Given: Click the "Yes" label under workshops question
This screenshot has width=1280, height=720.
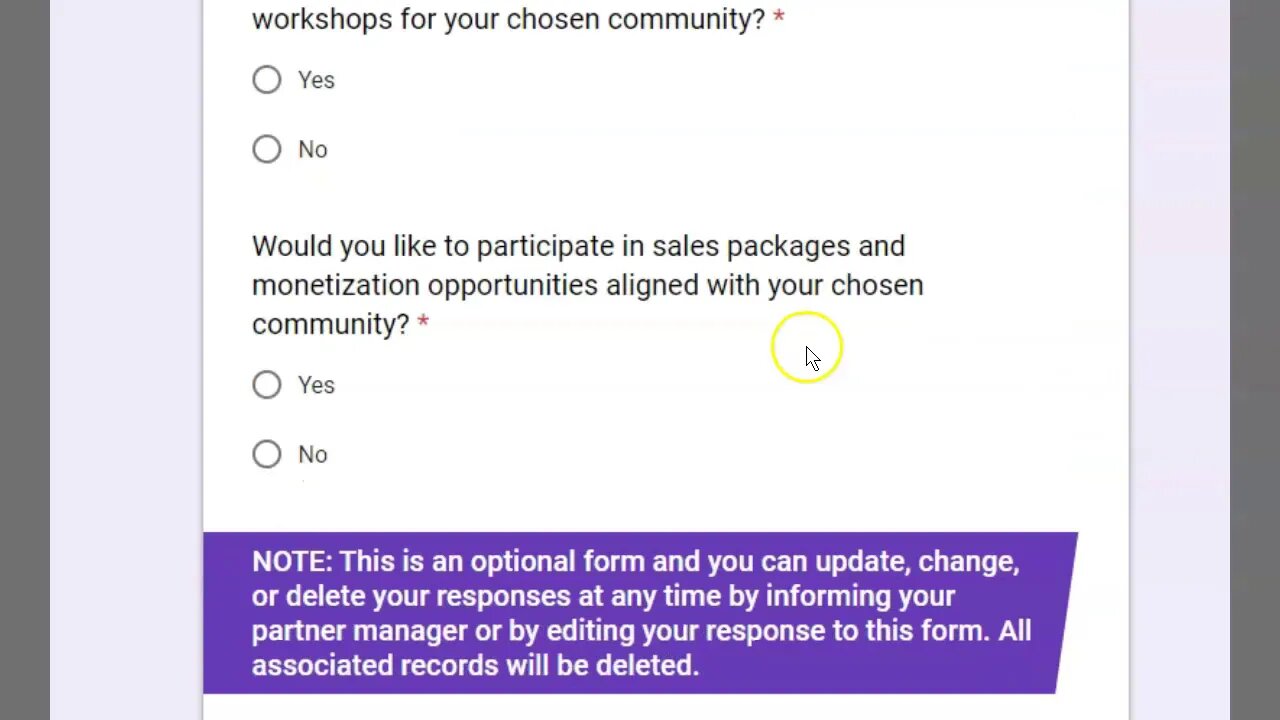Looking at the screenshot, I should (x=316, y=80).
